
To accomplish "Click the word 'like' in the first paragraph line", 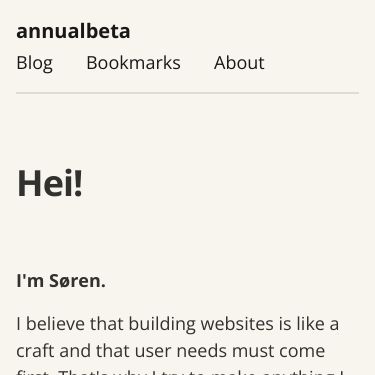I will (x=311, y=324).
